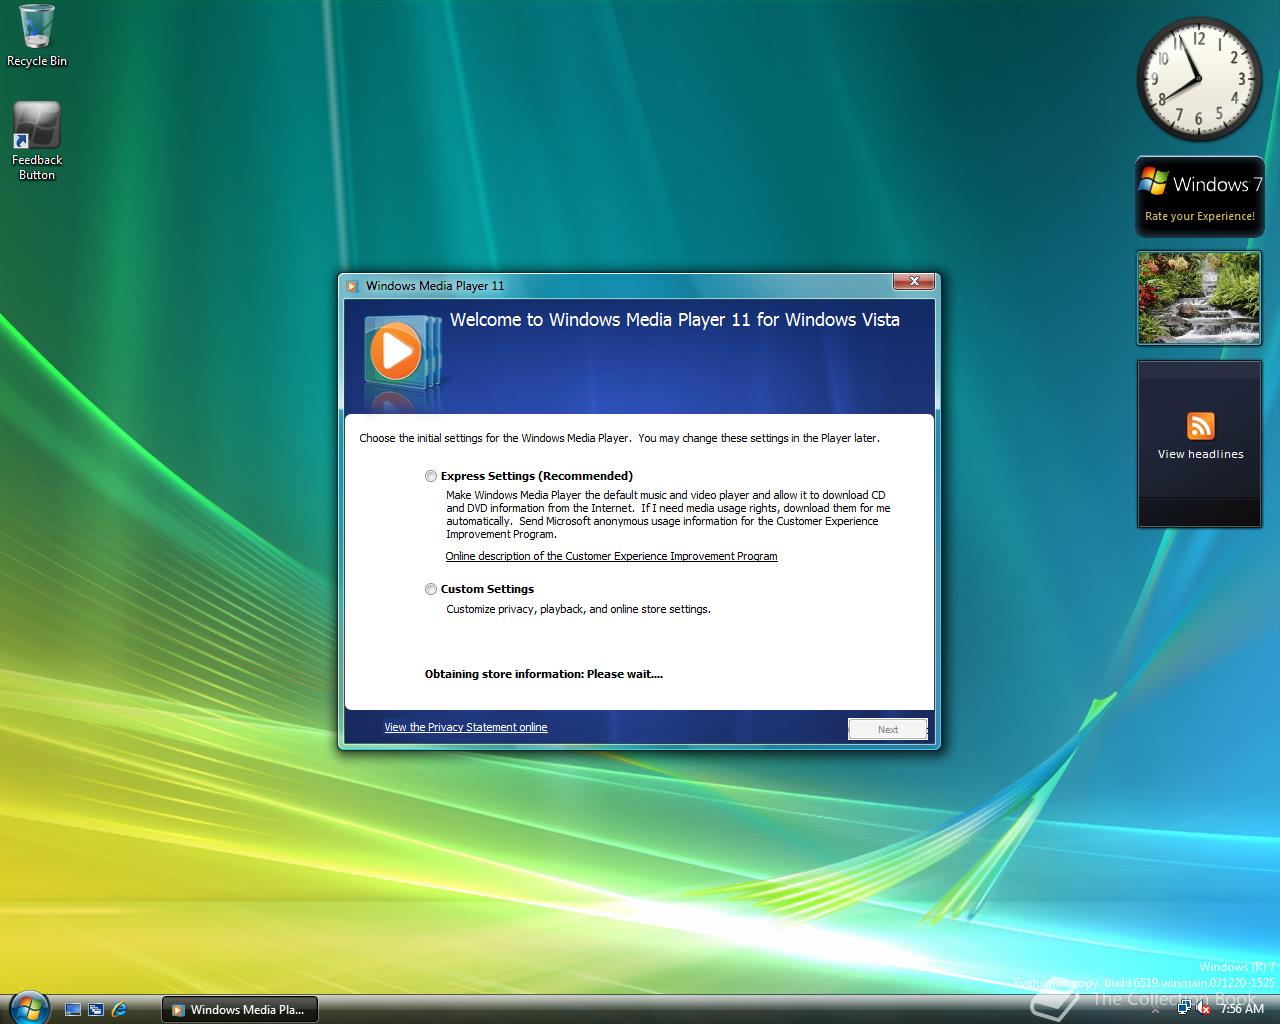This screenshot has height=1024, width=1280.
Task: Select Custom Settings radio button
Action: tap(431, 589)
